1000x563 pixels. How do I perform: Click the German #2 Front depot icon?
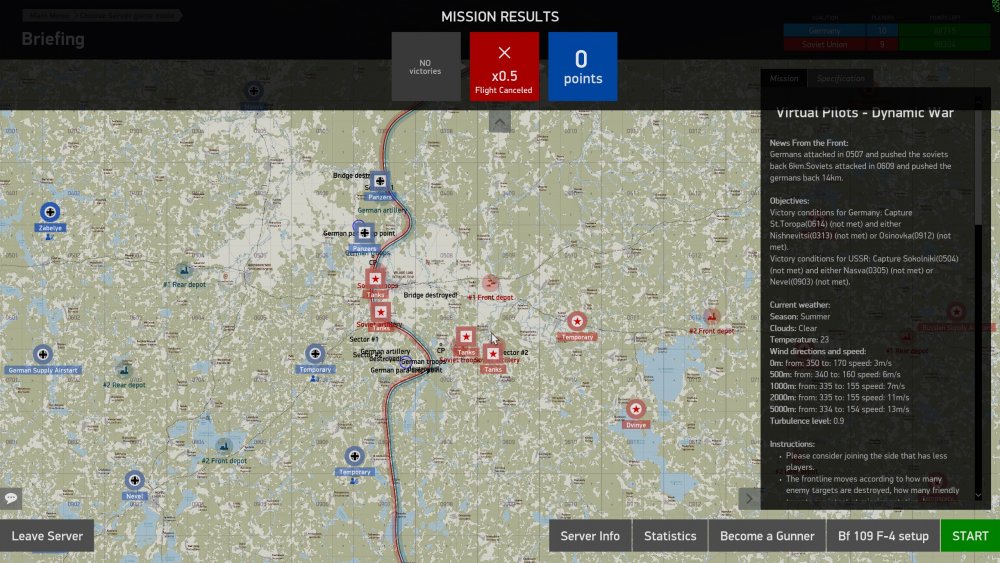223,446
